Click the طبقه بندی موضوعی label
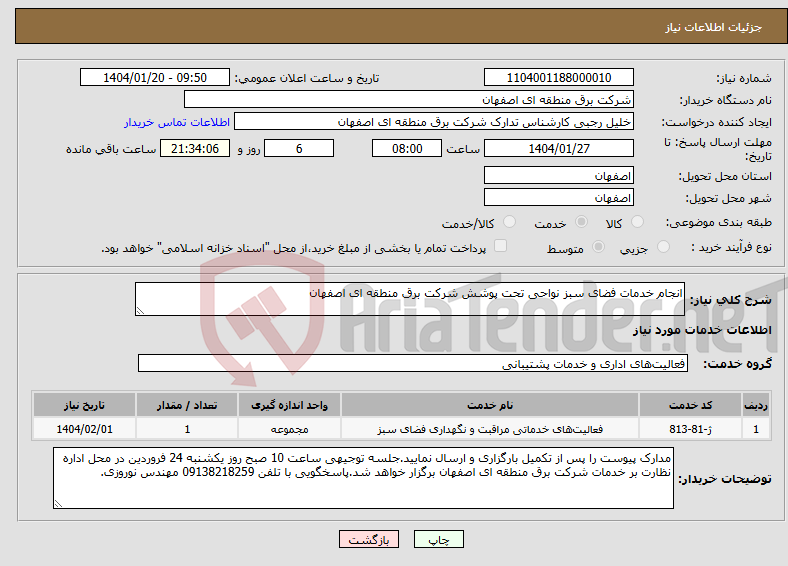The height and width of the screenshot is (566, 788). click(719, 222)
